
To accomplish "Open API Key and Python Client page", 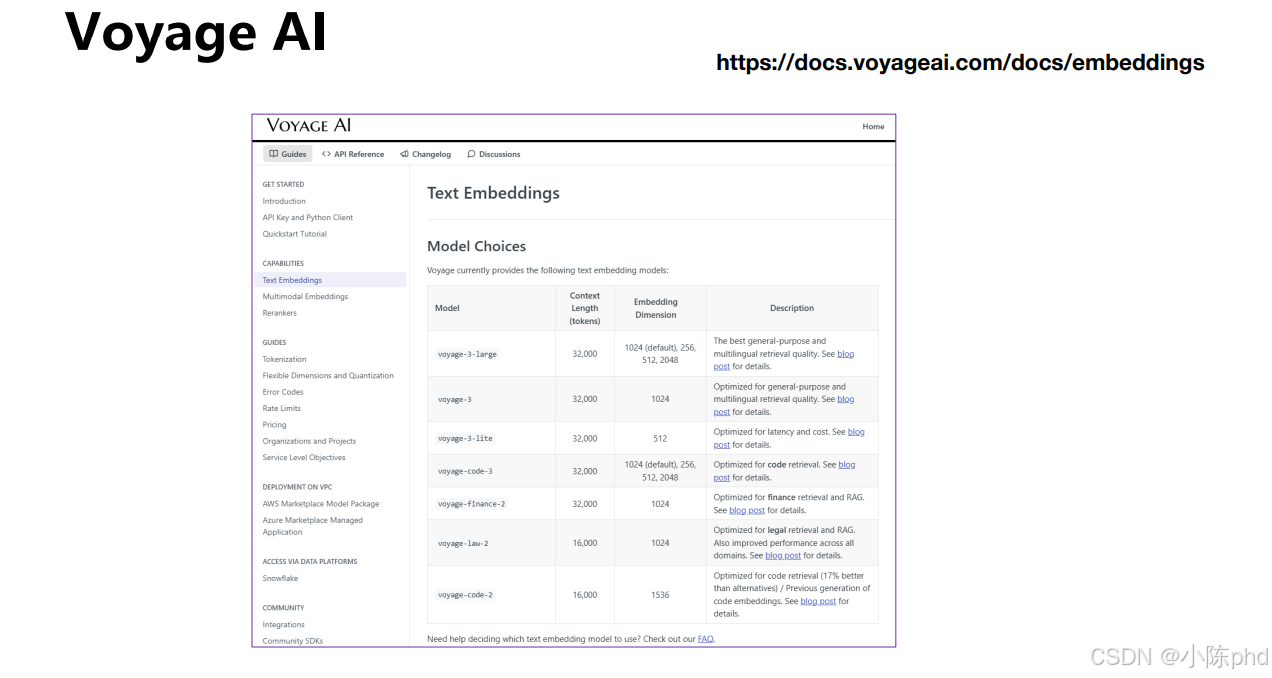I will [x=308, y=217].
